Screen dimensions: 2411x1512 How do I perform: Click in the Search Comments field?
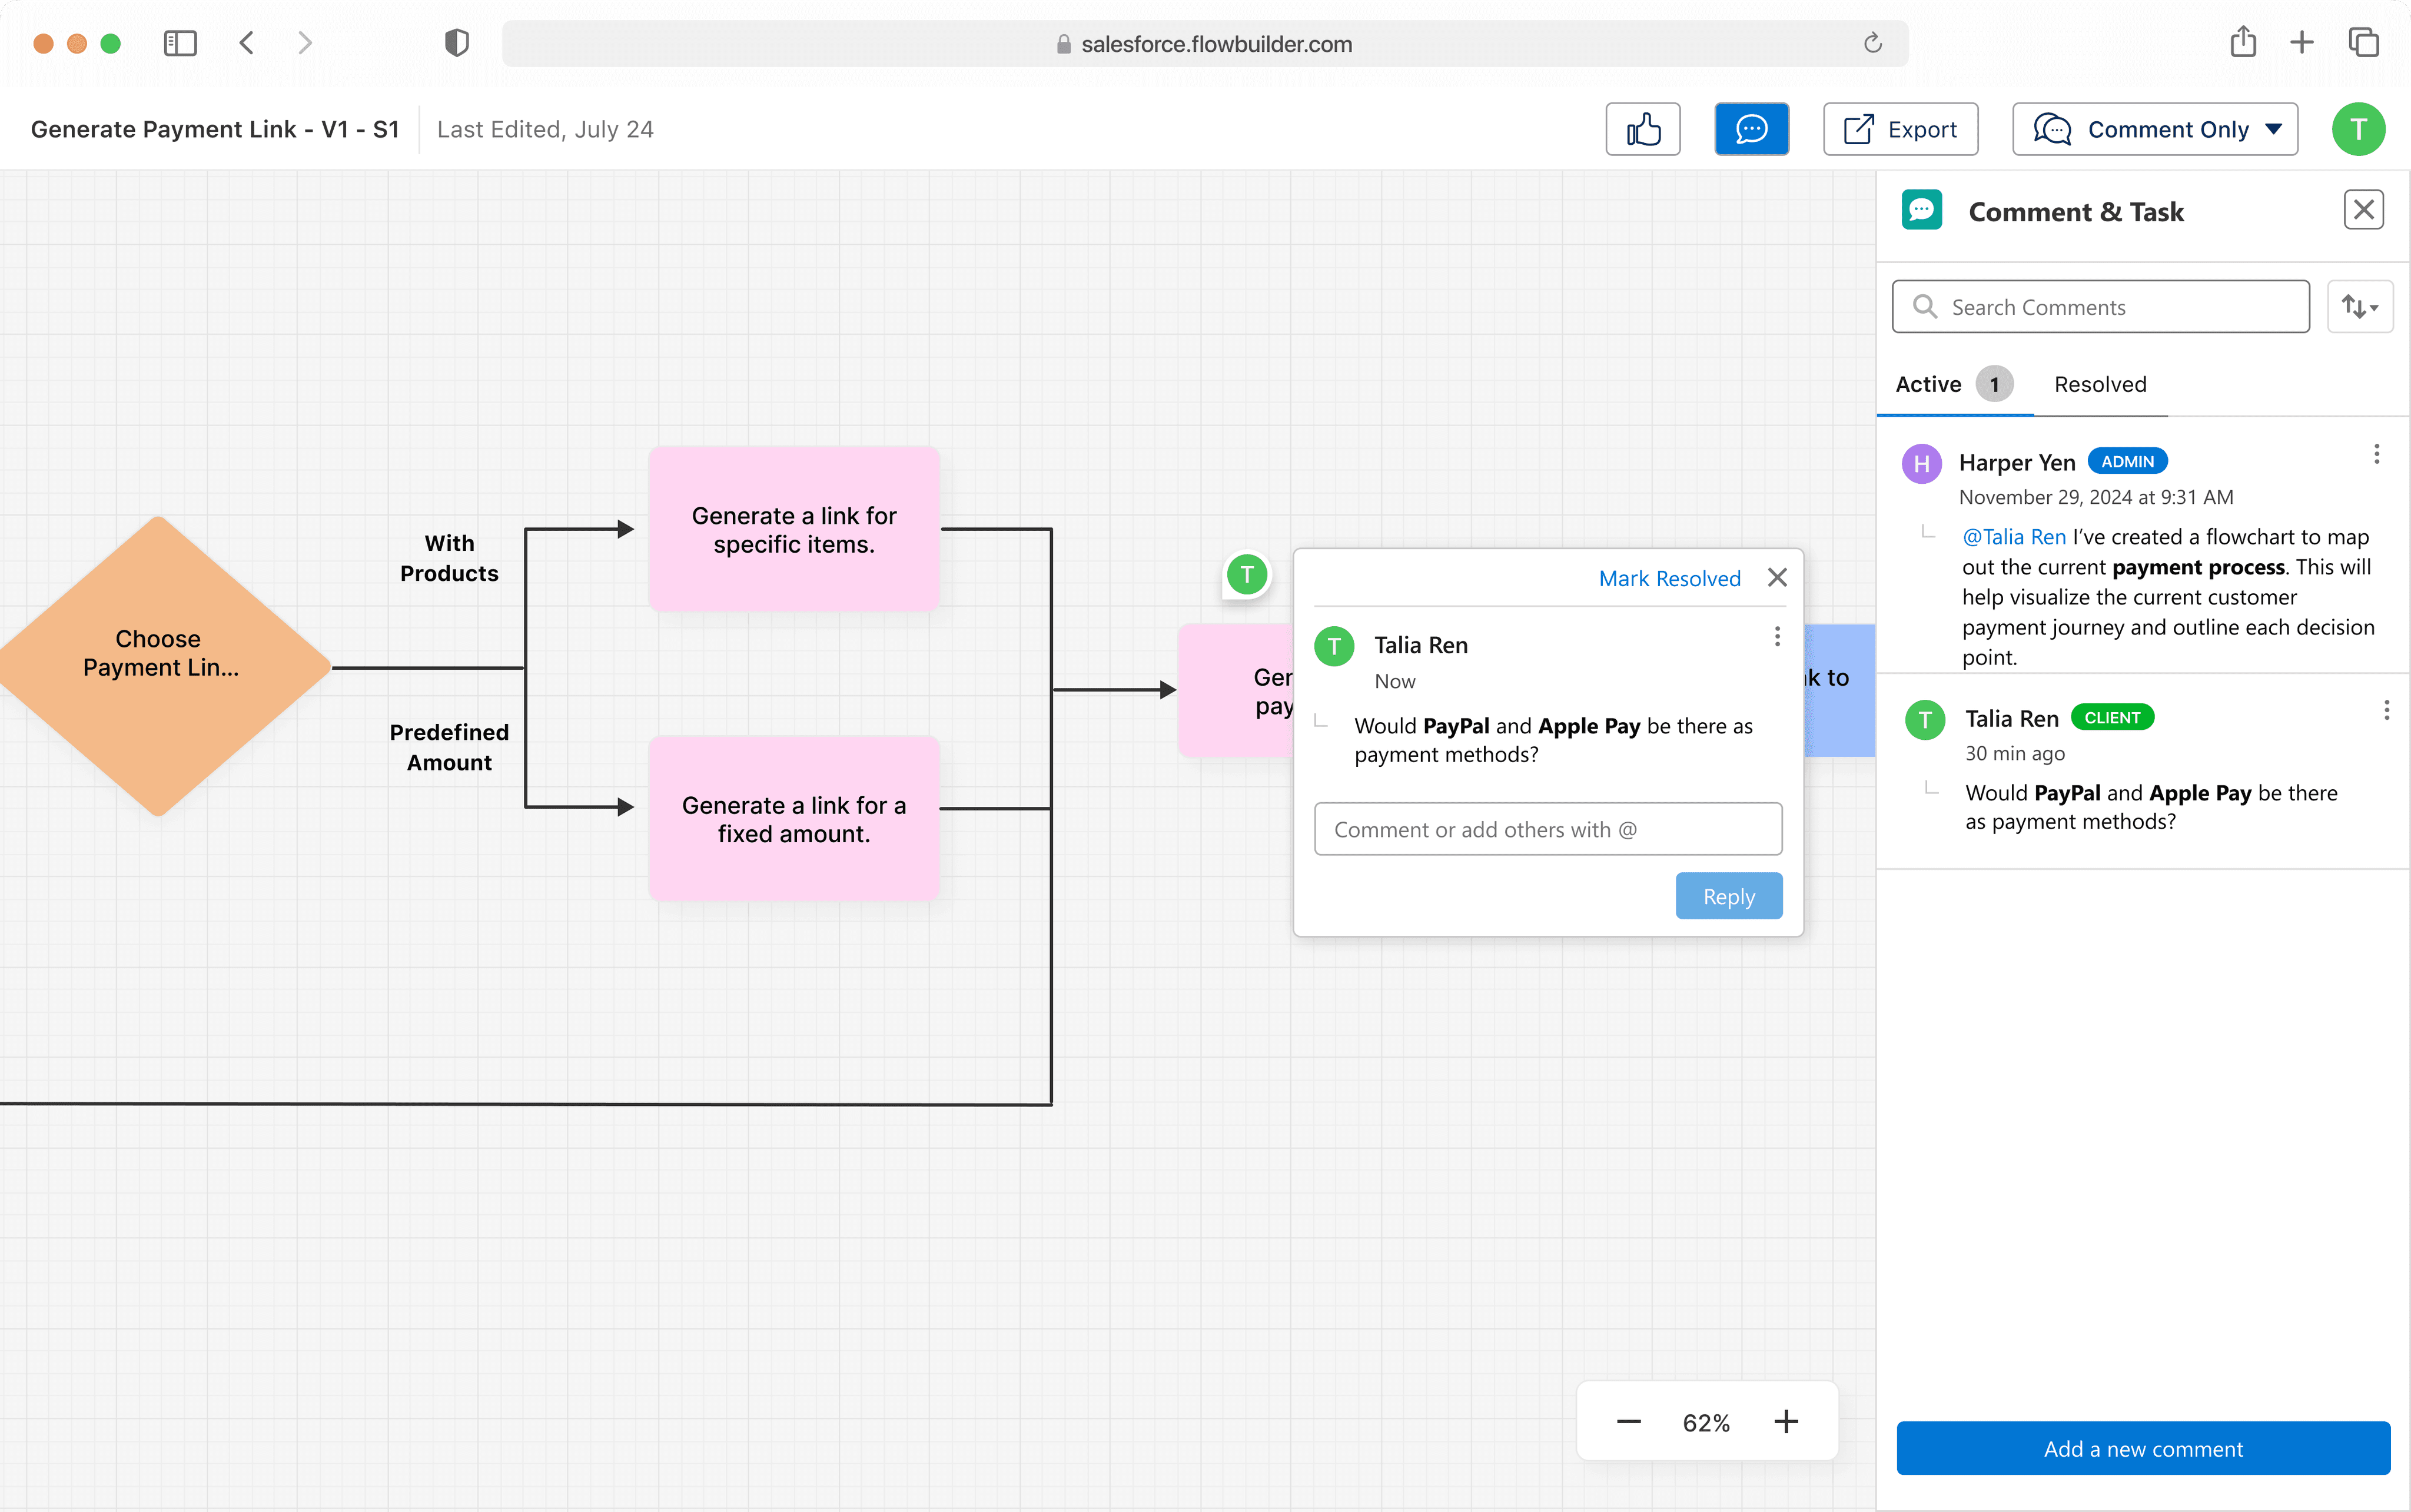[2100, 307]
